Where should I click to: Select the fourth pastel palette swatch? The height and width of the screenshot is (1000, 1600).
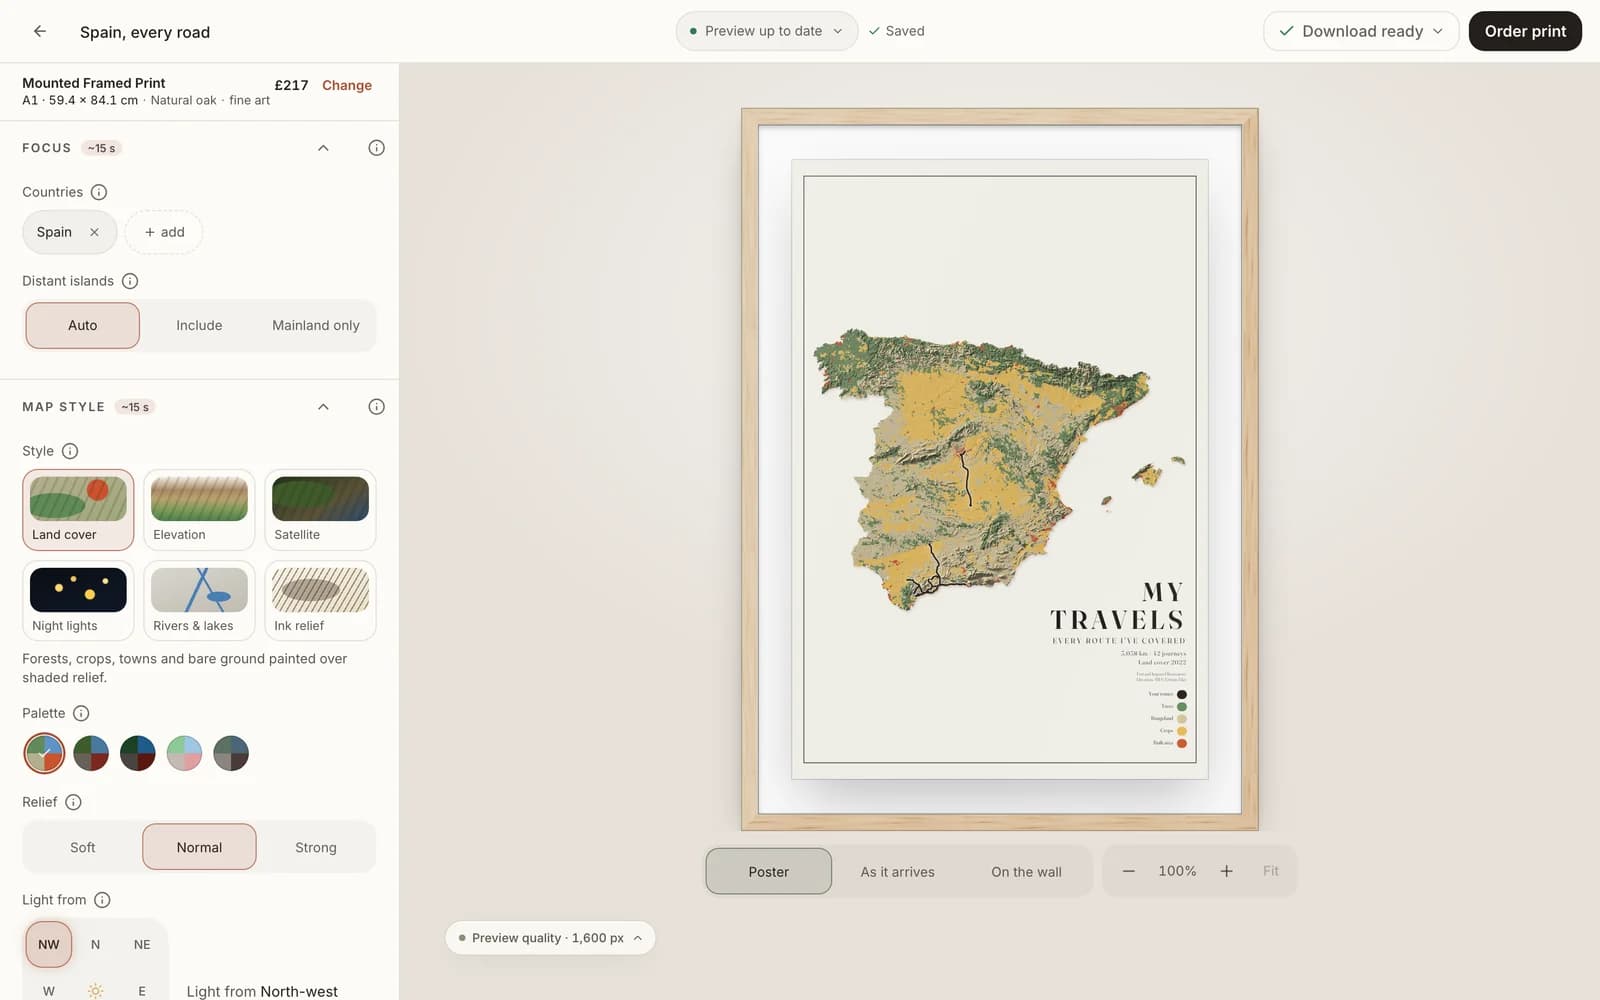point(184,753)
